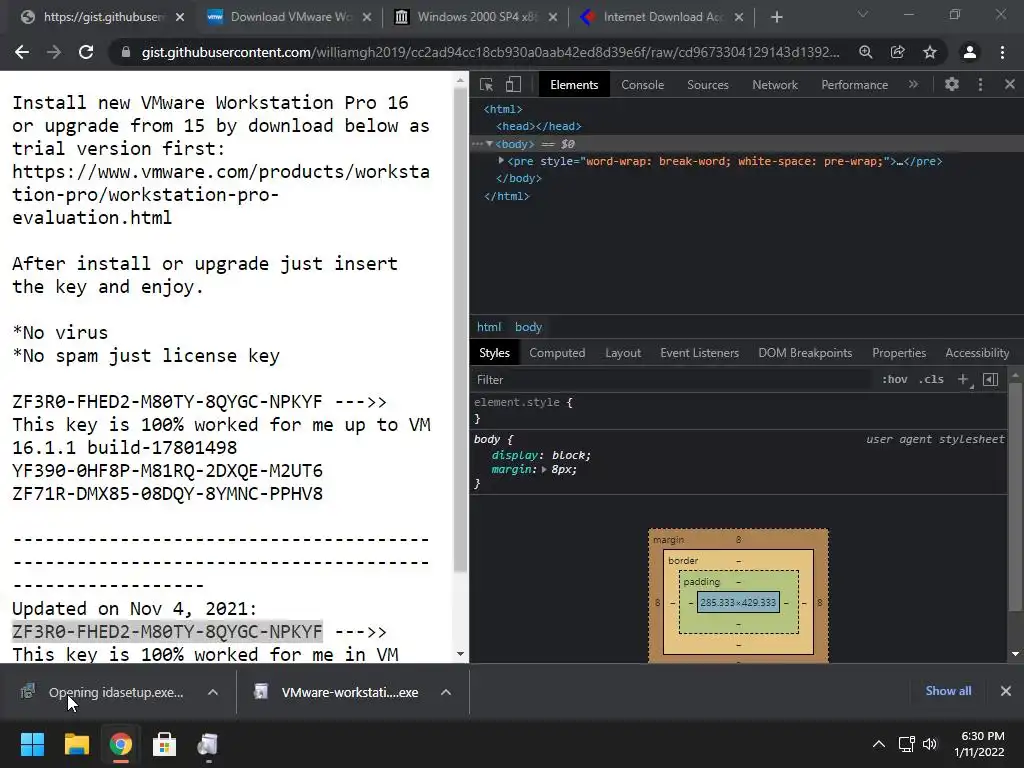1024x768 pixels.
Task: Click the box model content size value
Action: point(738,602)
